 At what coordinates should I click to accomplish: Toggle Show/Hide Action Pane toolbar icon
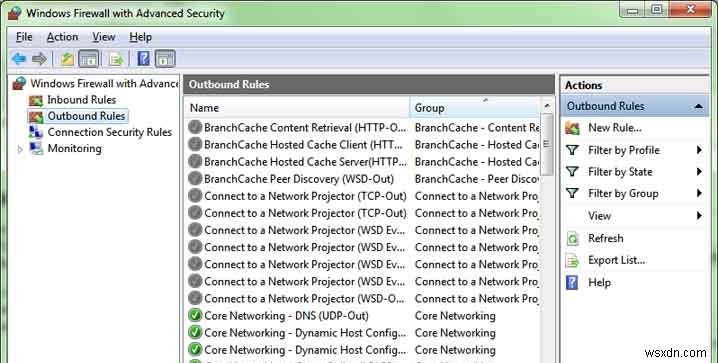[165, 59]
